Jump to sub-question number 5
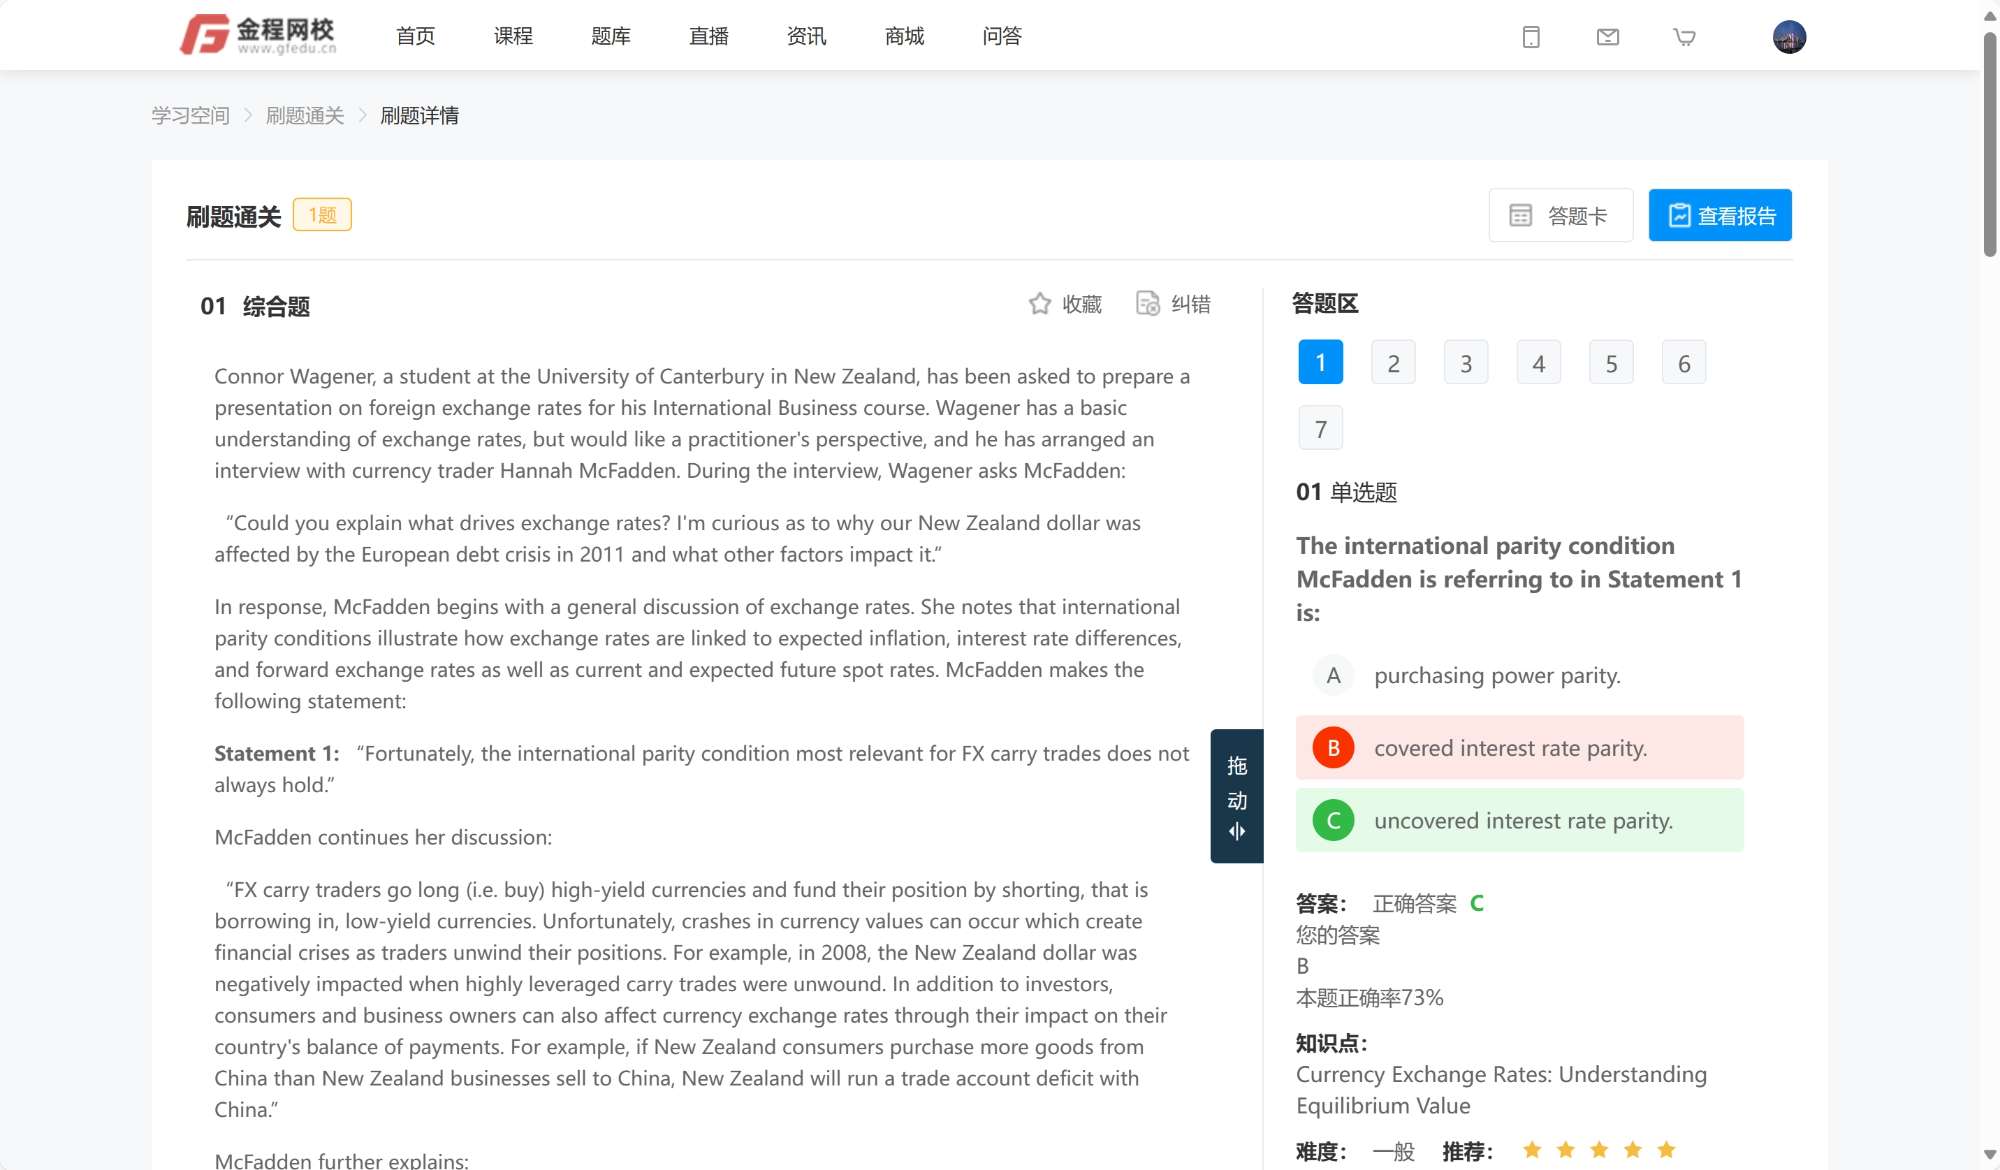 (x=1610, y=363)
